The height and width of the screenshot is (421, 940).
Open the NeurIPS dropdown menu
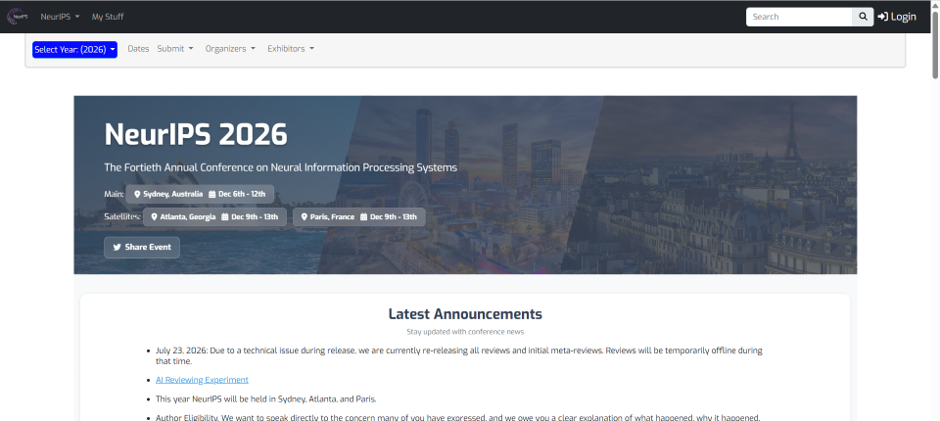click(x=60, y=17)
